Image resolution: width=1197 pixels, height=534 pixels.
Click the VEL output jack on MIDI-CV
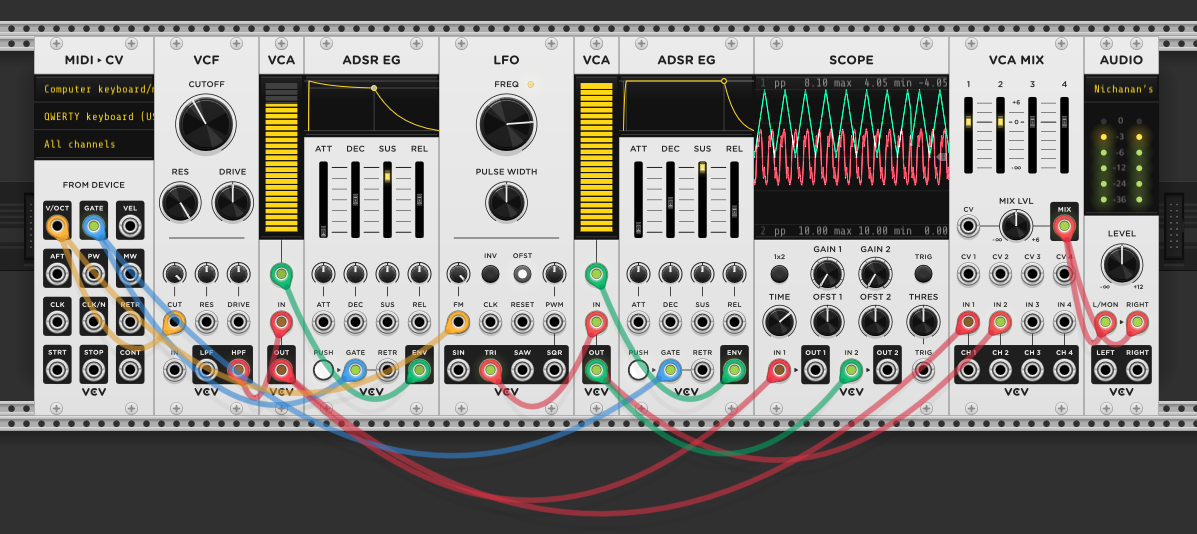(x=131, y=226)
